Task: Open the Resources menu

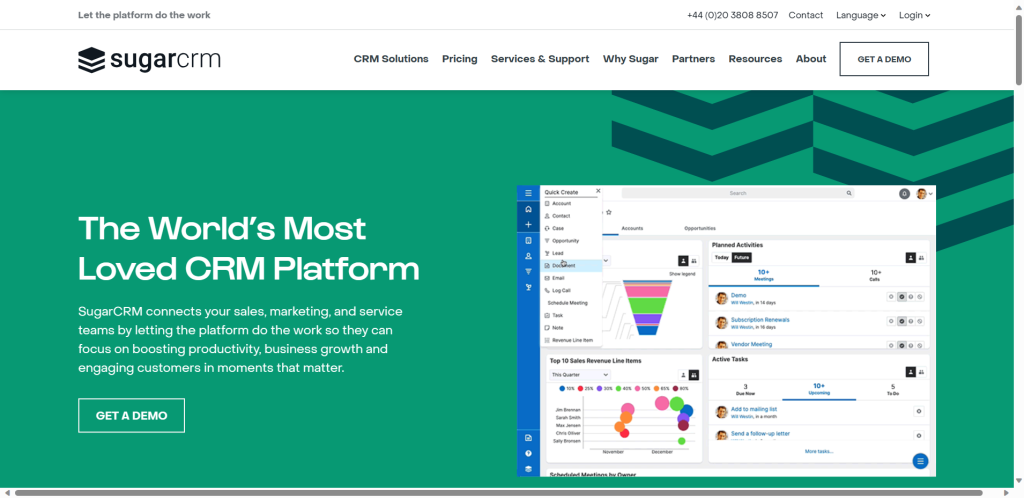Action: coord(755,59)
